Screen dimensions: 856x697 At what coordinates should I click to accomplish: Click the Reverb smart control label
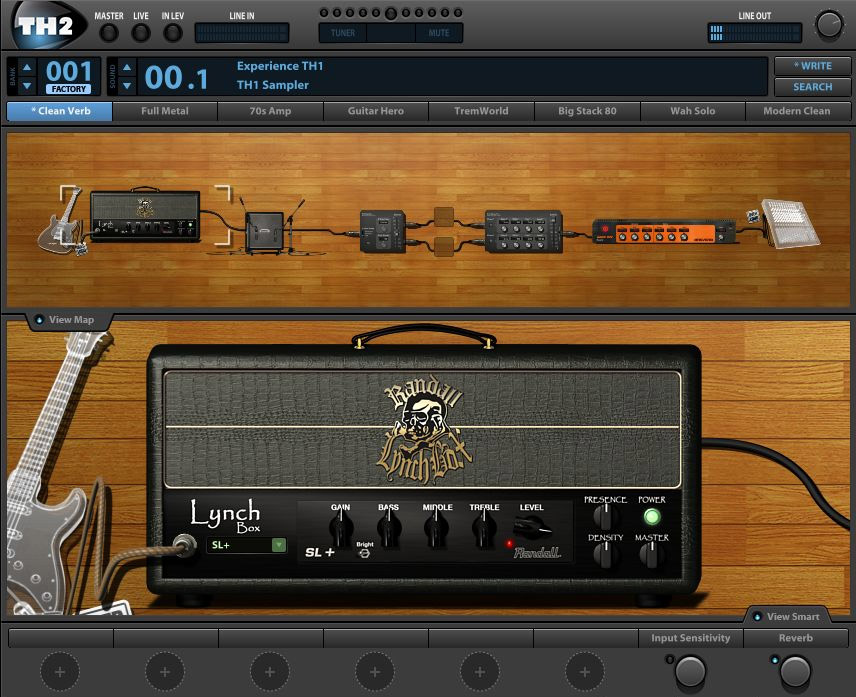(795, 638)
